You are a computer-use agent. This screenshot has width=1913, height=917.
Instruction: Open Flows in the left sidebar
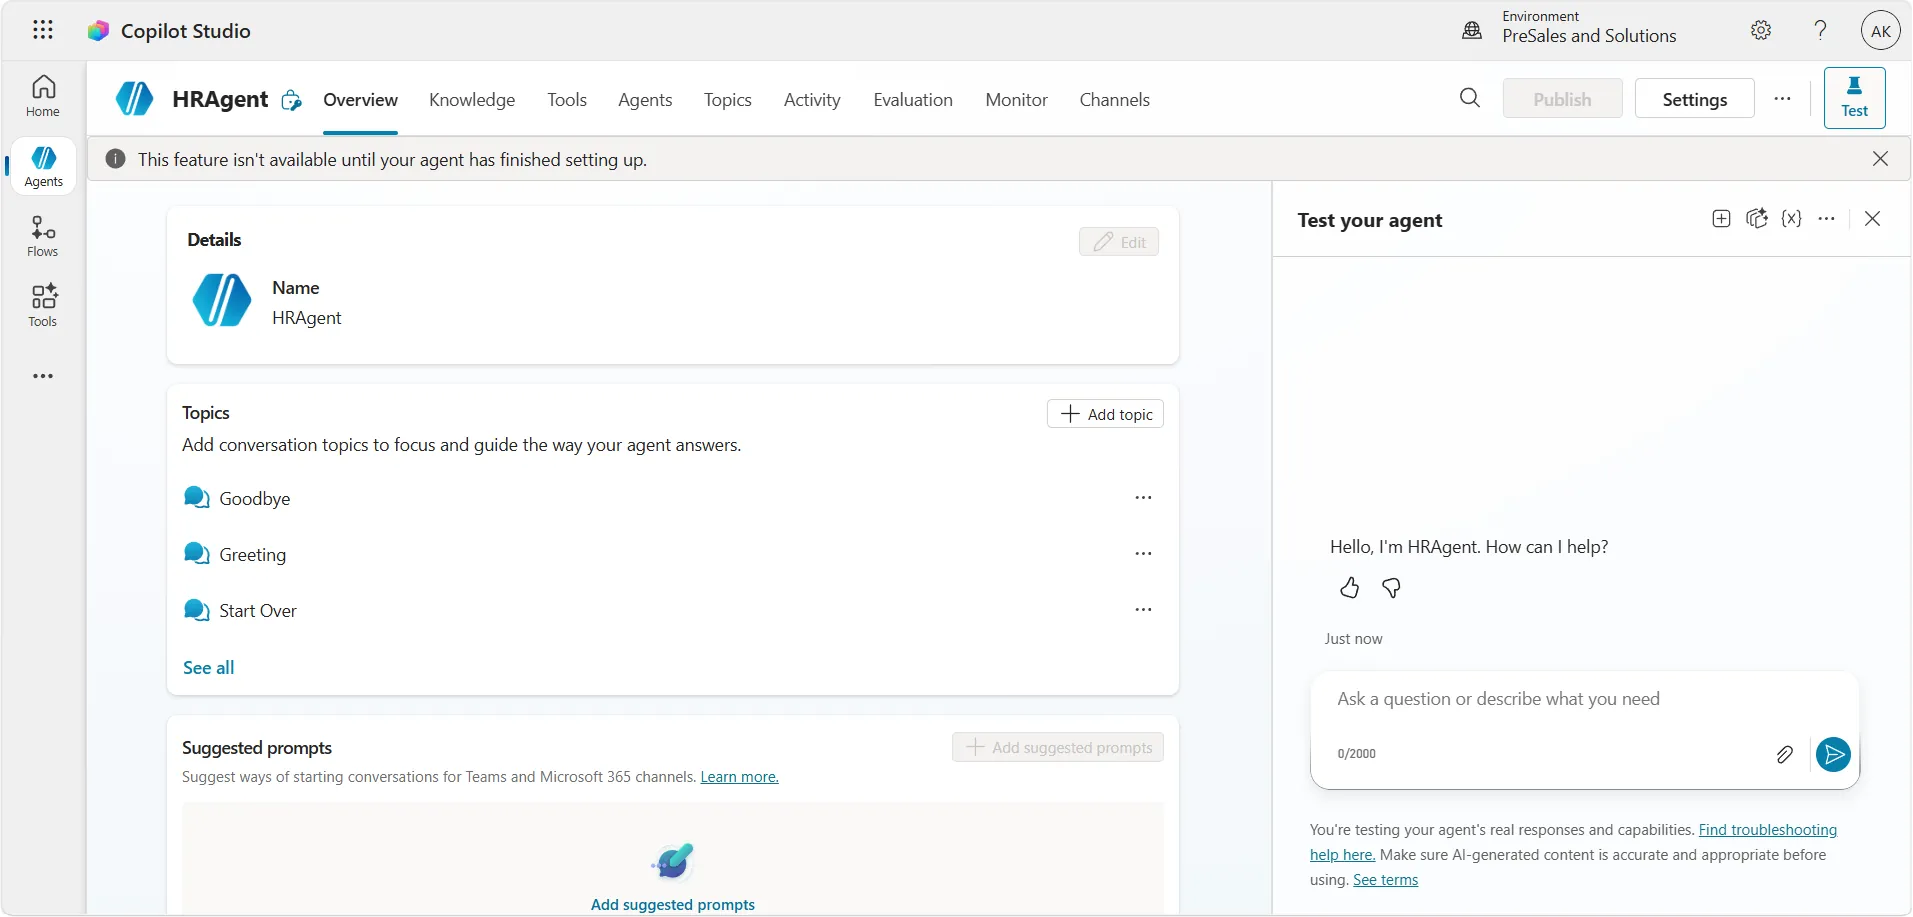43,236
